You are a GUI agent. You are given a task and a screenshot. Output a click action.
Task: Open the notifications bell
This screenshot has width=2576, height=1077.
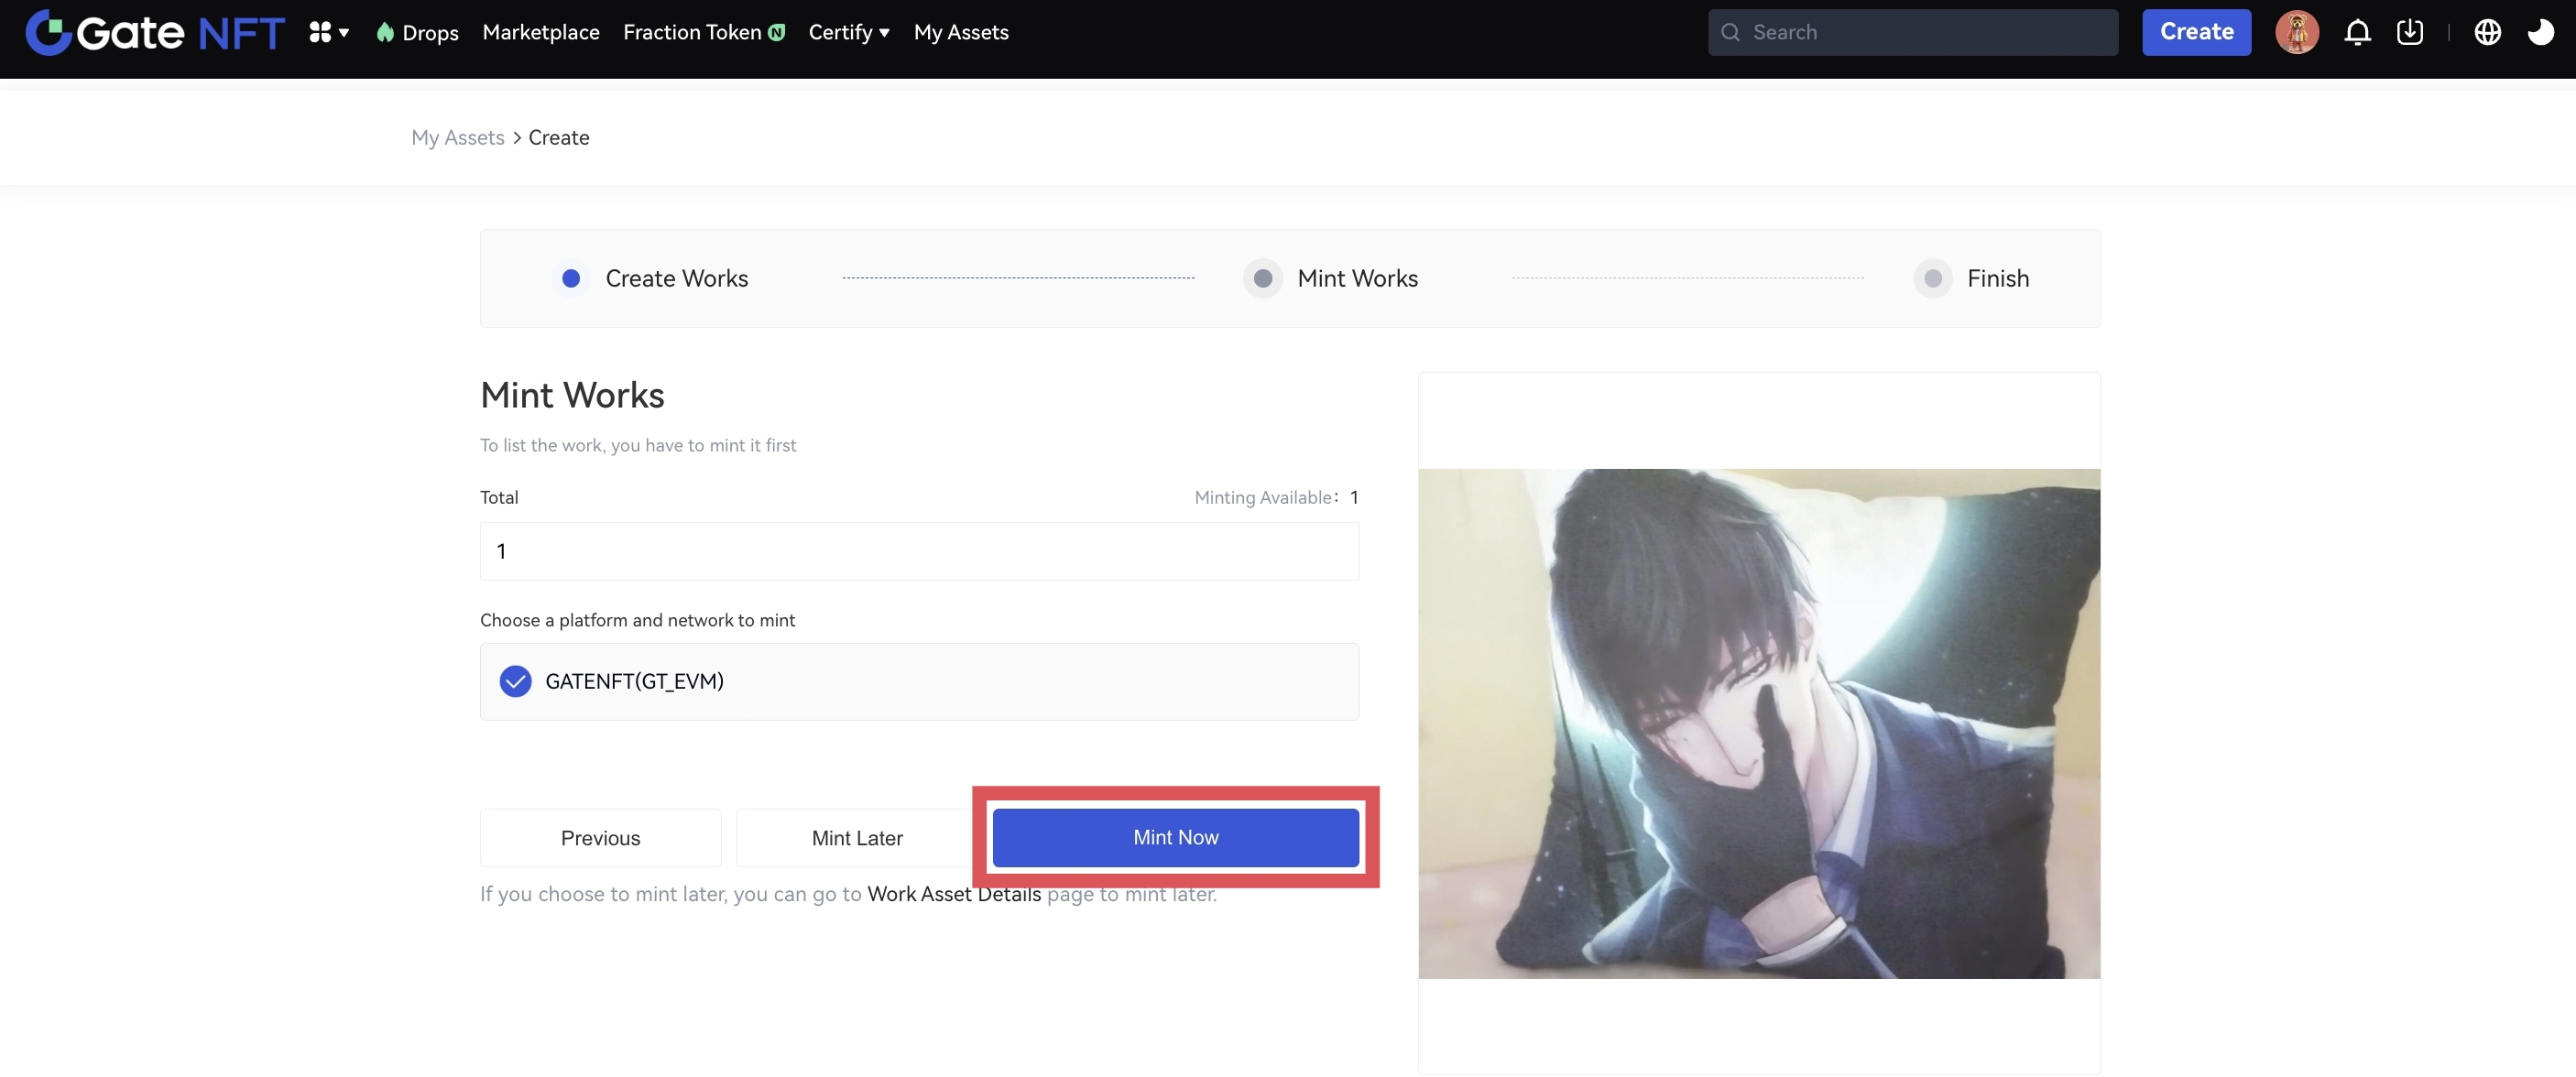point(2357,32)
